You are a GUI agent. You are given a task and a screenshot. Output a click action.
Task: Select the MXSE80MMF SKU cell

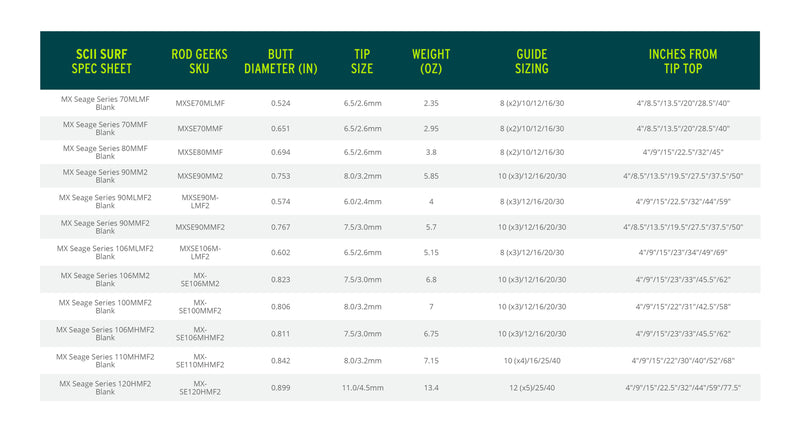(x=200, y=152)
